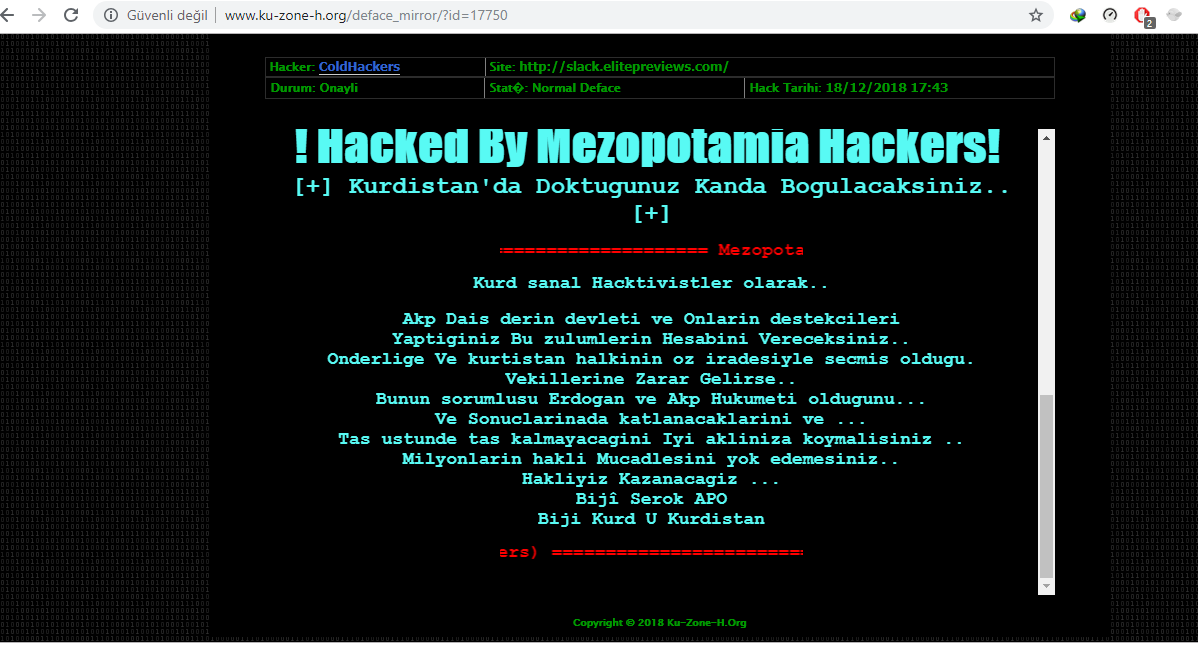Open the slack.elitepreviews.com site link

pyautogui.click(x=623, y=67)
